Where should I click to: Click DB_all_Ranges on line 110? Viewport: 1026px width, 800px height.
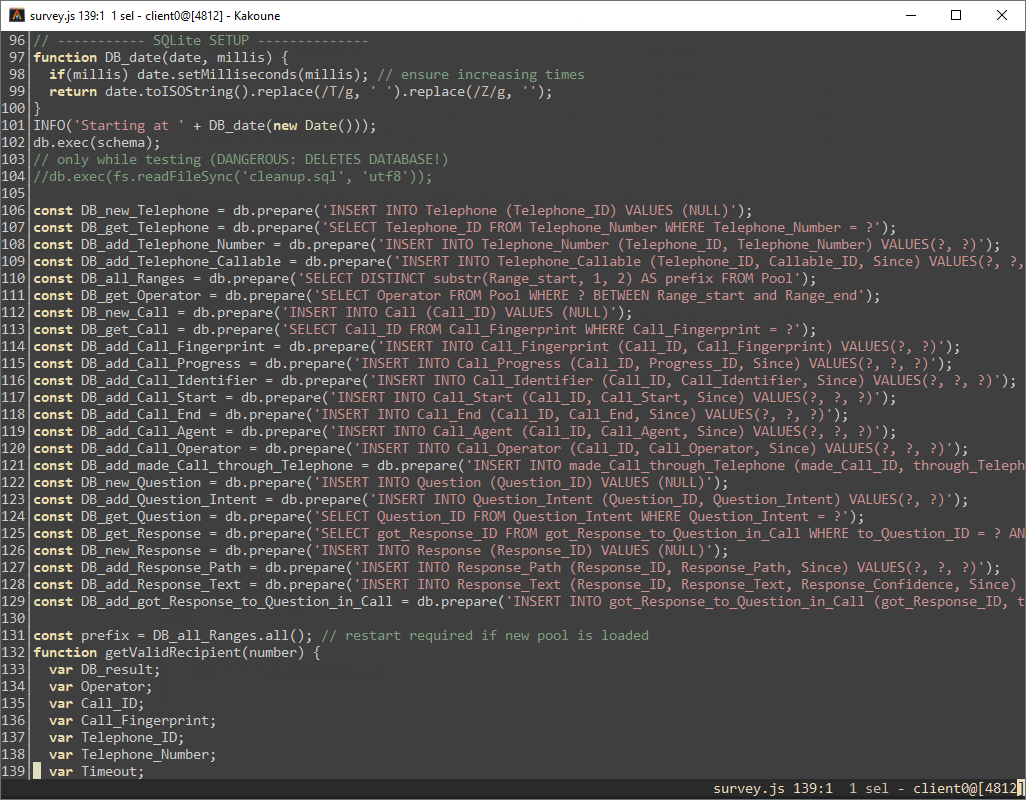coord(133,279)
